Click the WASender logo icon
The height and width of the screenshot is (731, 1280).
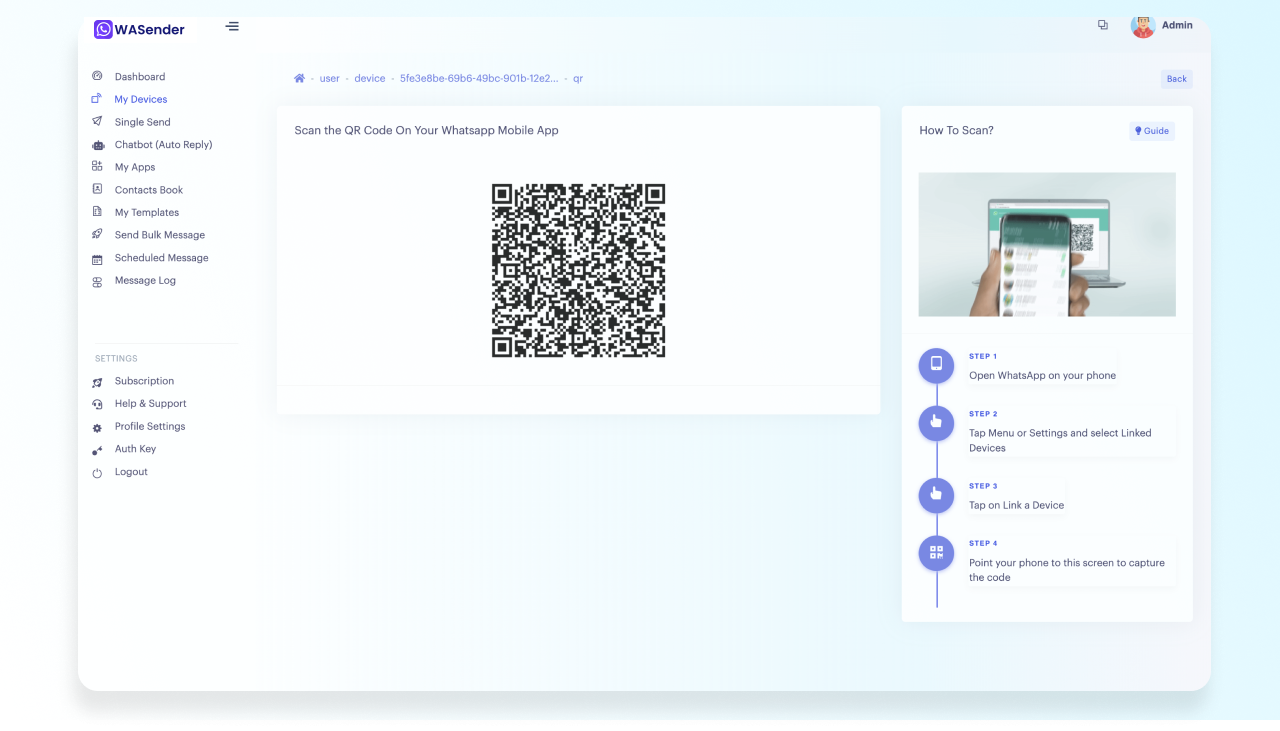103,30
